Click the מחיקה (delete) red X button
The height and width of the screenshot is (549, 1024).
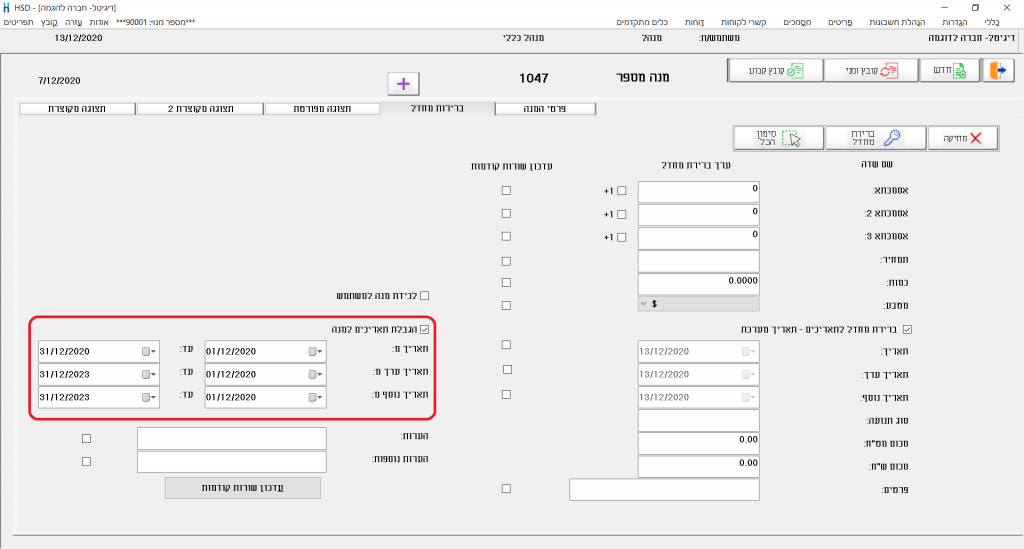tap(963, 138)
